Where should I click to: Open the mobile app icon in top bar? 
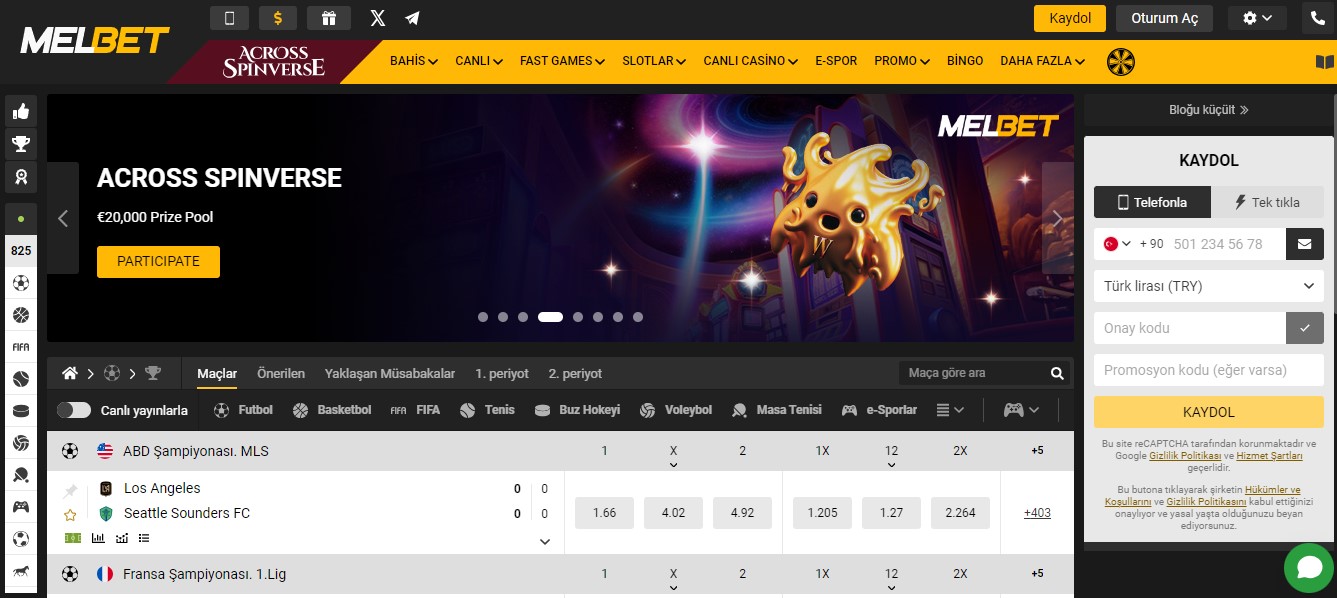click(229, 18)
